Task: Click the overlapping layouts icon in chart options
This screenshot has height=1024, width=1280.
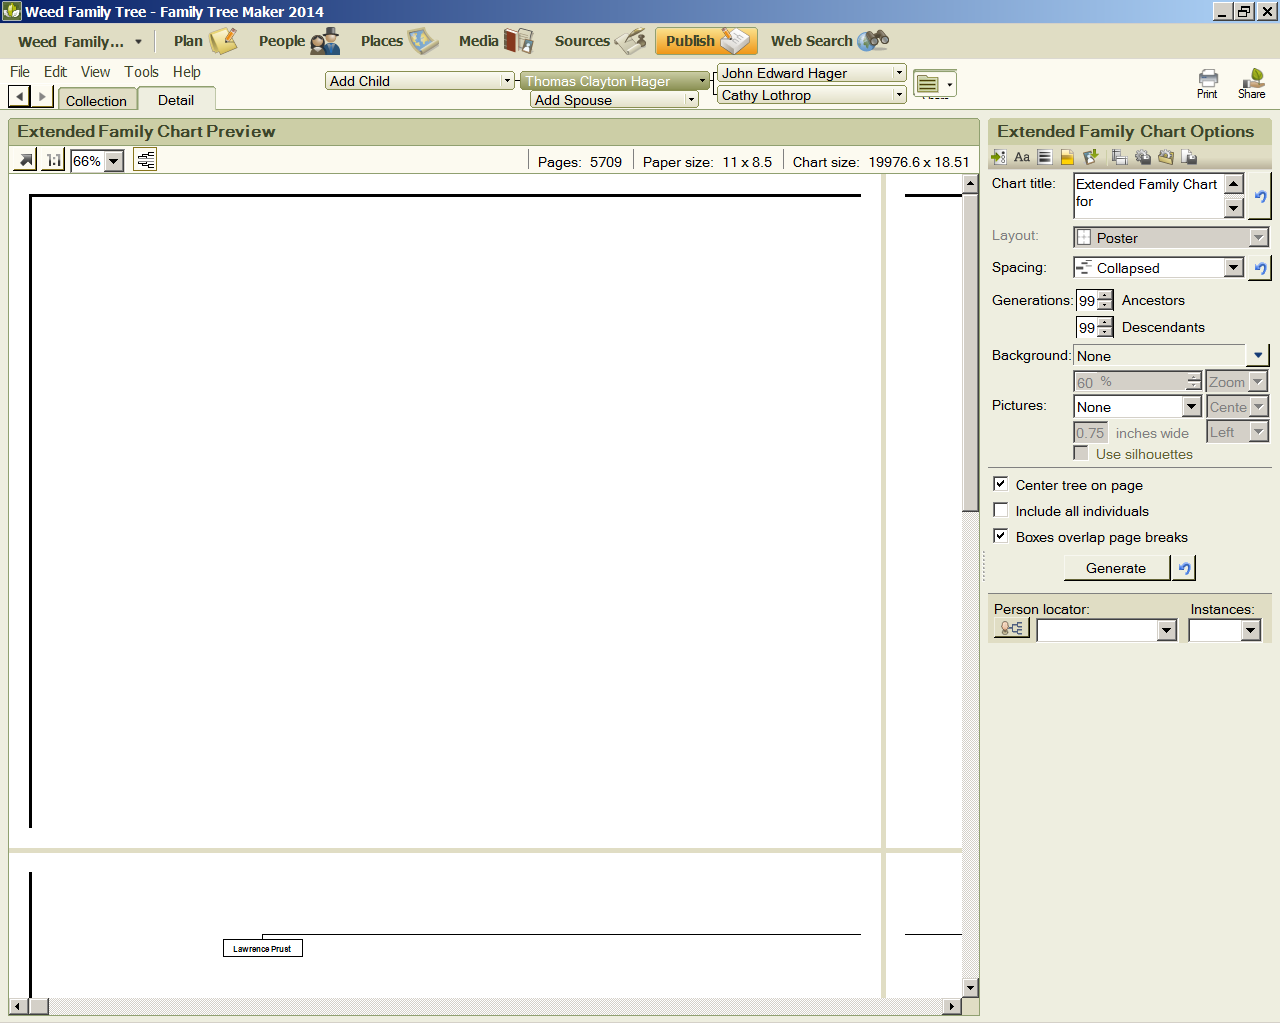Action: [1119, 157]
